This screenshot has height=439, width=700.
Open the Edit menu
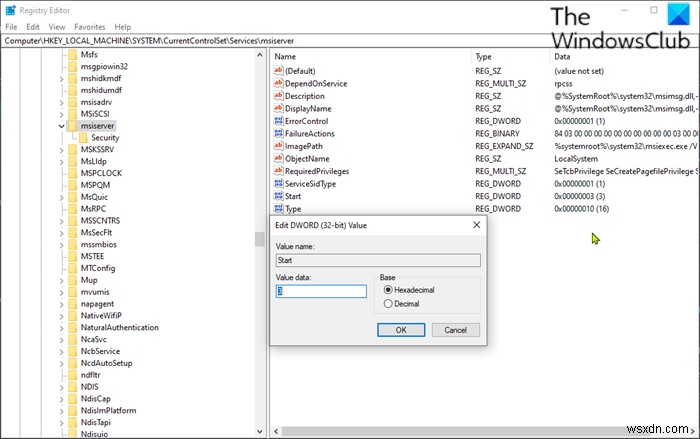33,27
